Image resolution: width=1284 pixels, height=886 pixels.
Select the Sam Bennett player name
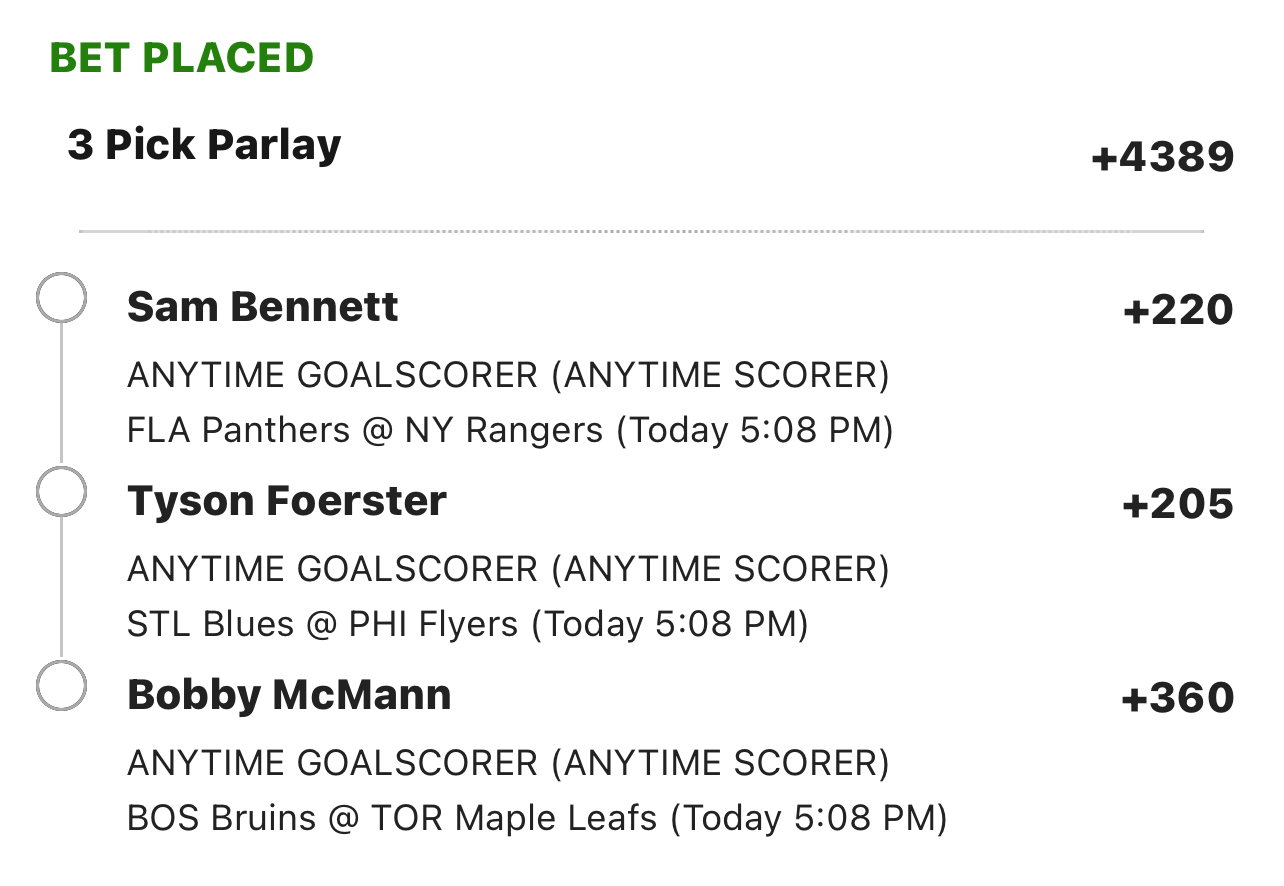[263, 307]
